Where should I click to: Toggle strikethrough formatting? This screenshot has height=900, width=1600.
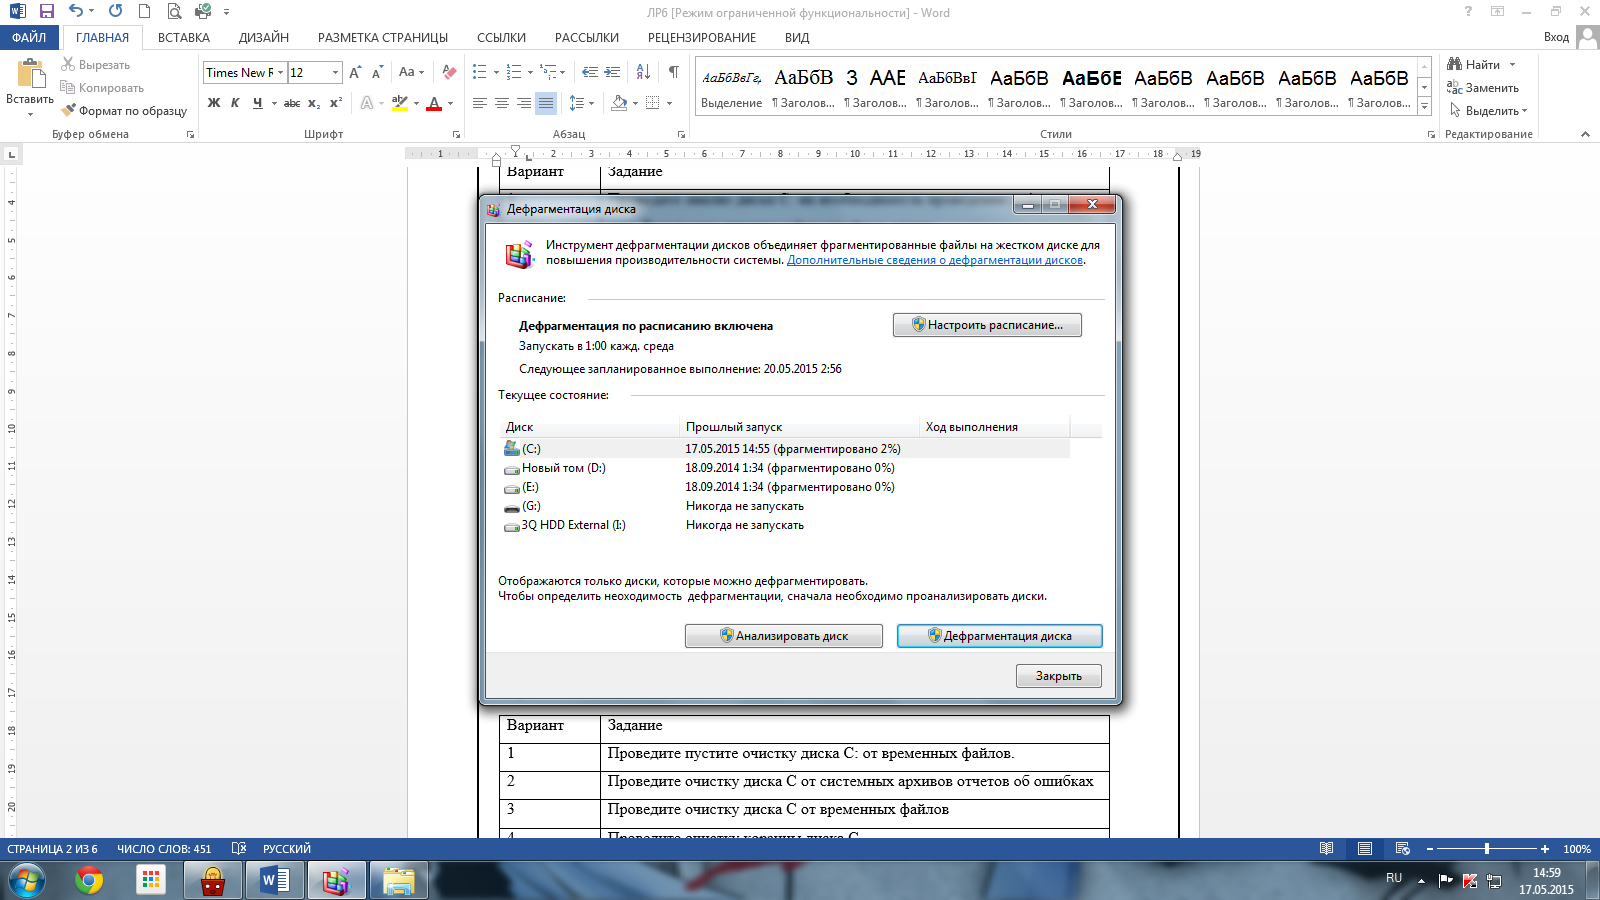click(x=291, y=103)
